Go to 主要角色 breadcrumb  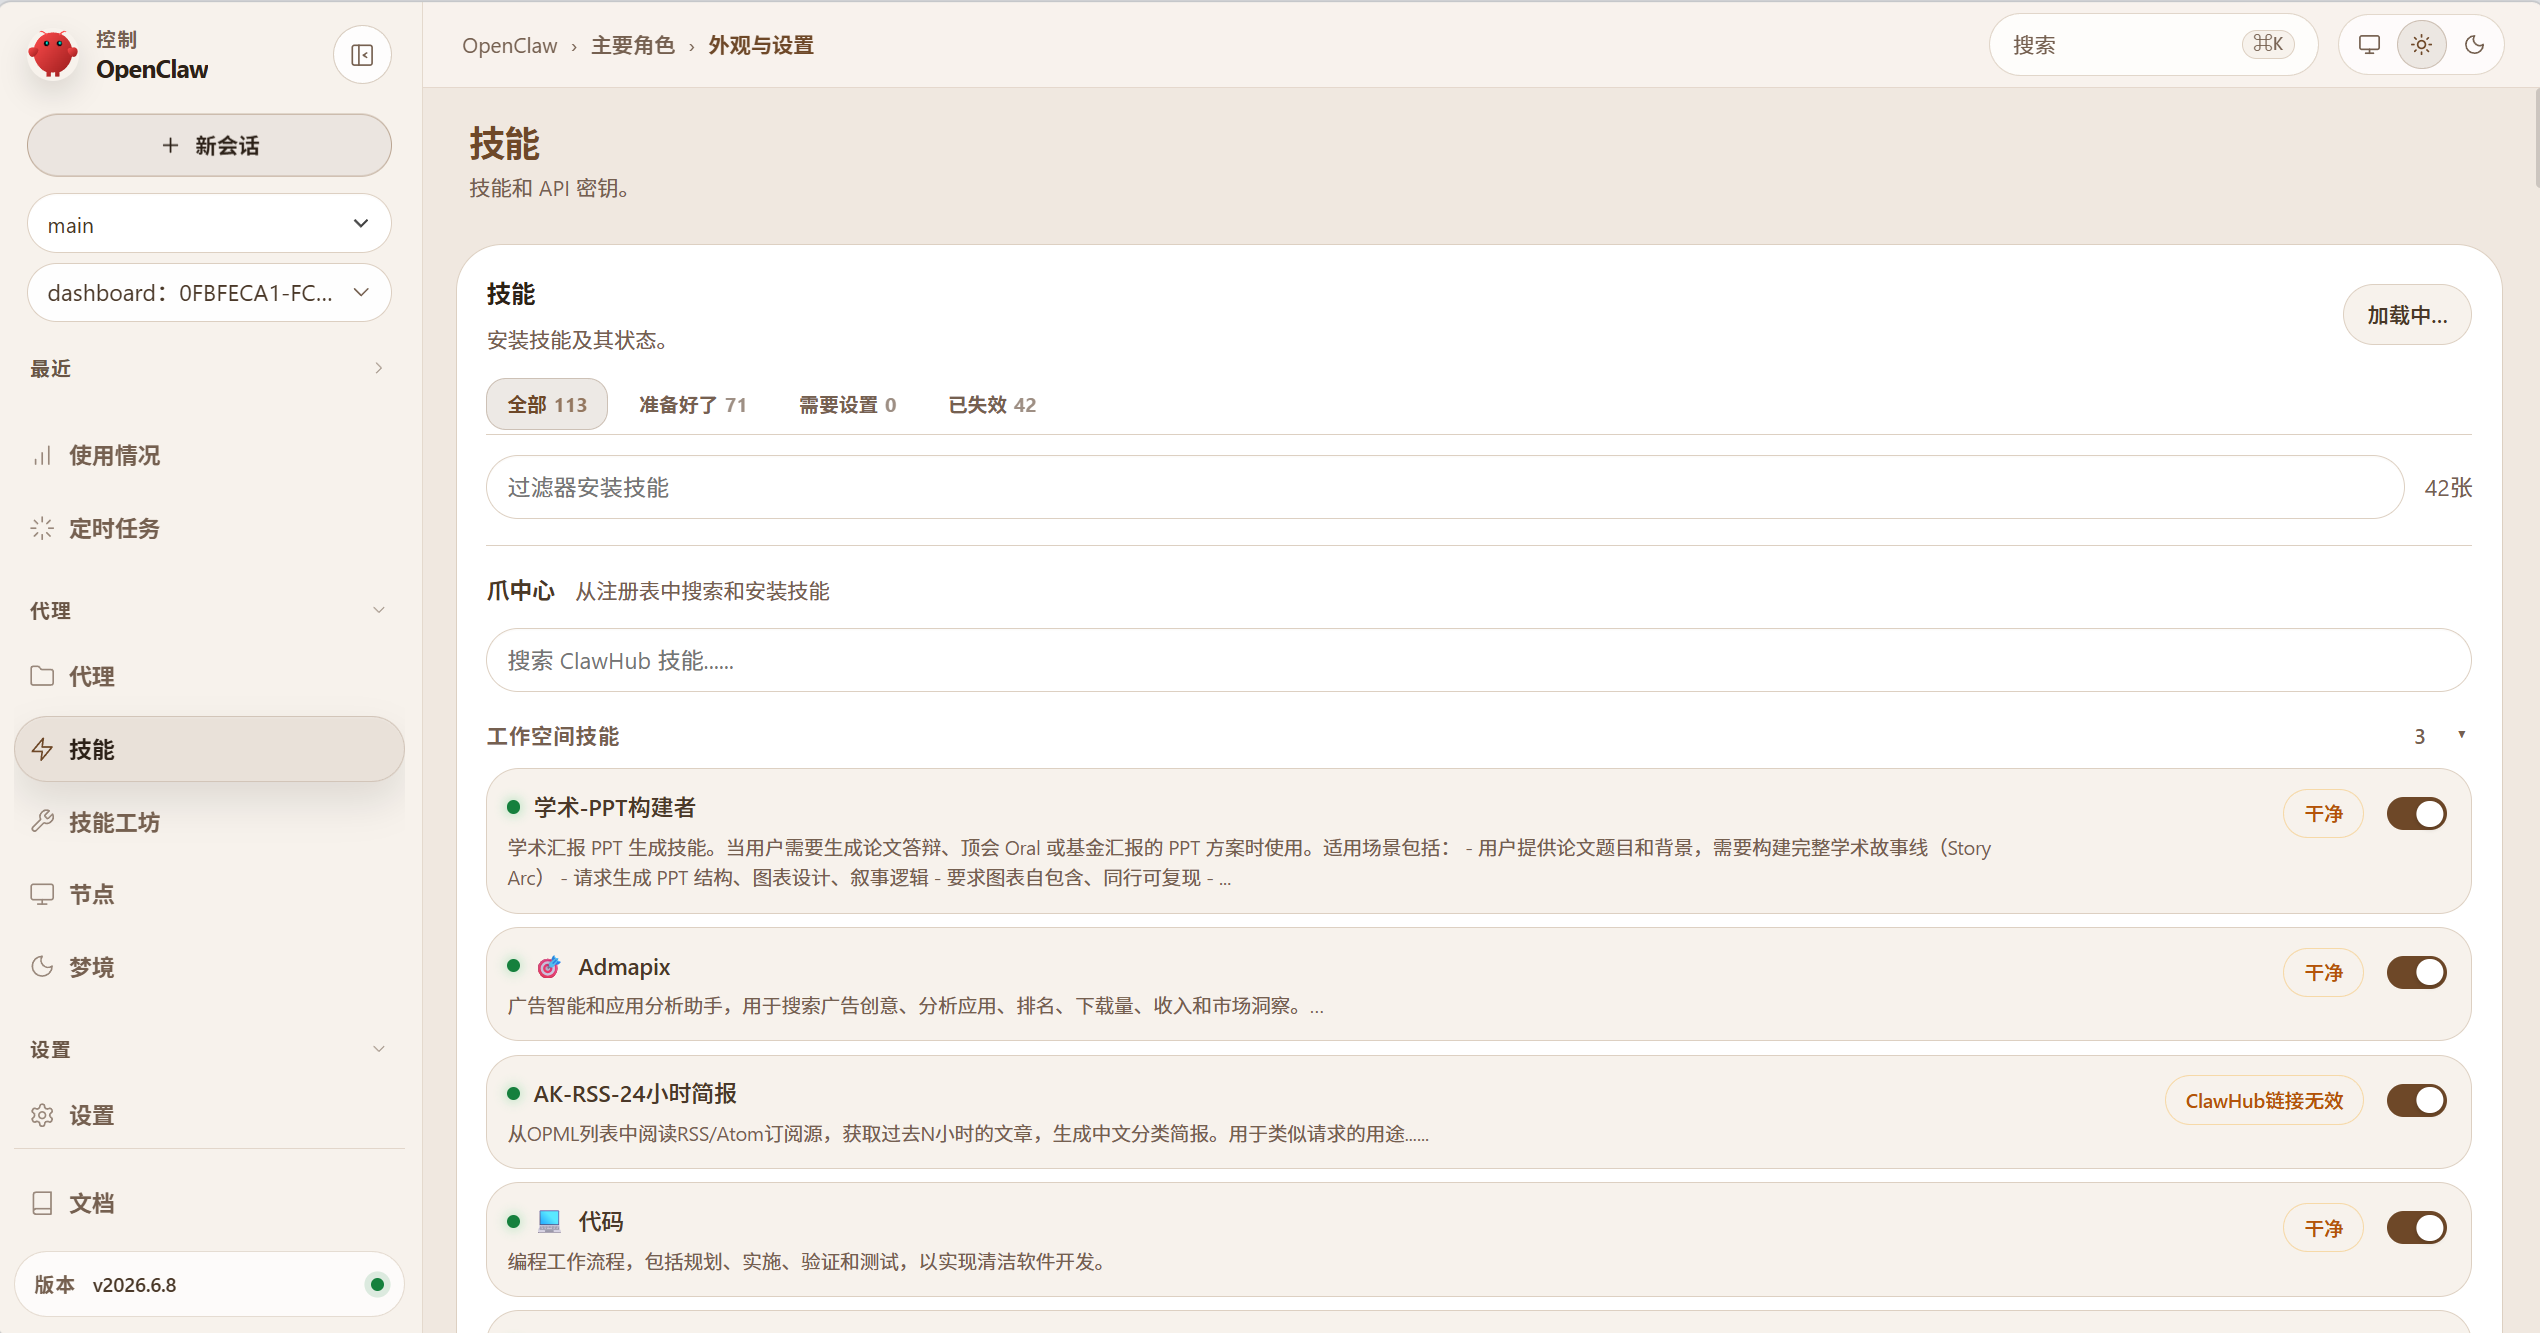point(633,46)
